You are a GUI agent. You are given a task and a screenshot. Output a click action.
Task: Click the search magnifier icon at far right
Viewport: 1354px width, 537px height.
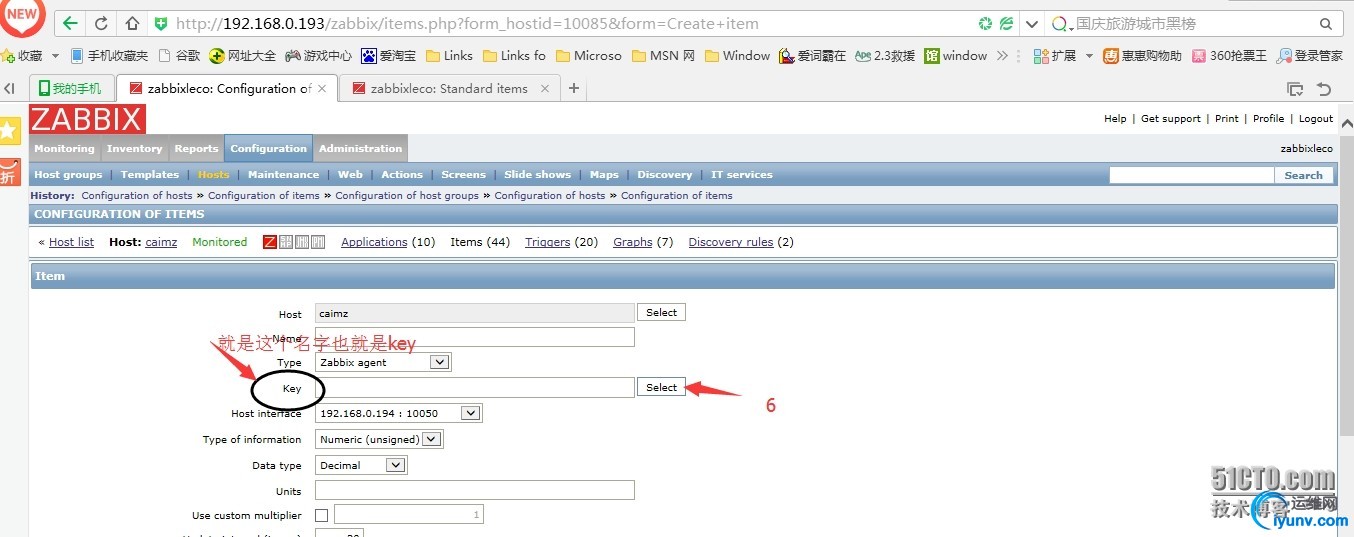coord(1325,23)
